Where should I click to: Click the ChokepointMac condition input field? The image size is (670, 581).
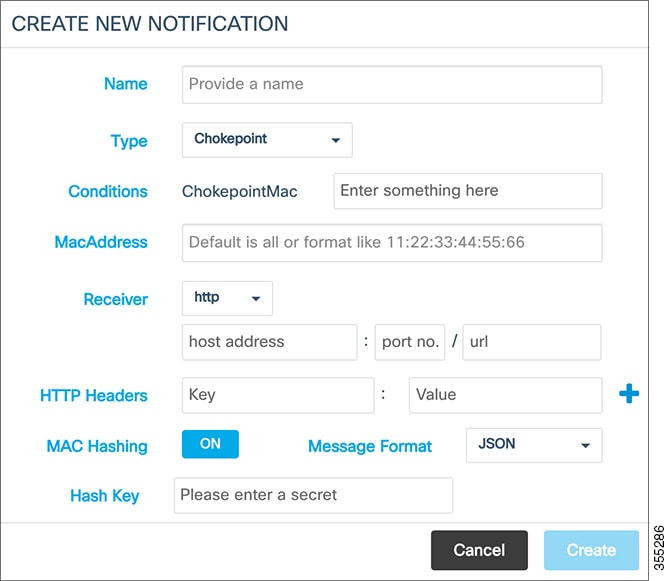pos(468,191)
